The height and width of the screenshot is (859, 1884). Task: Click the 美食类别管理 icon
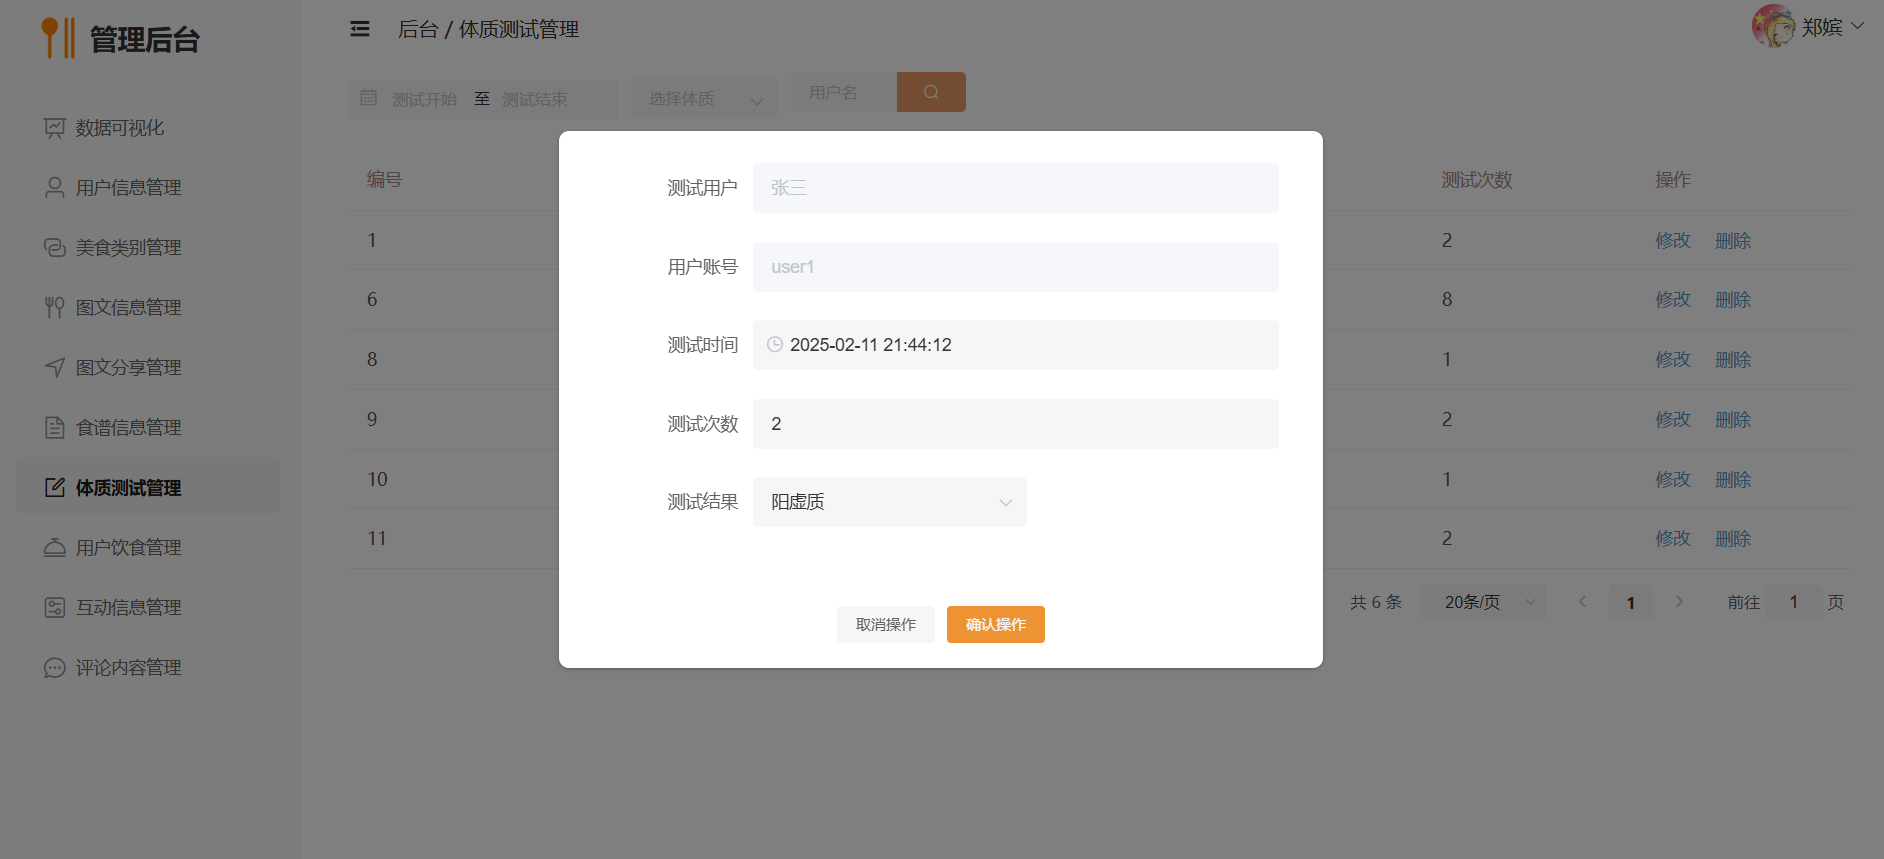click(x=55, y=248)
